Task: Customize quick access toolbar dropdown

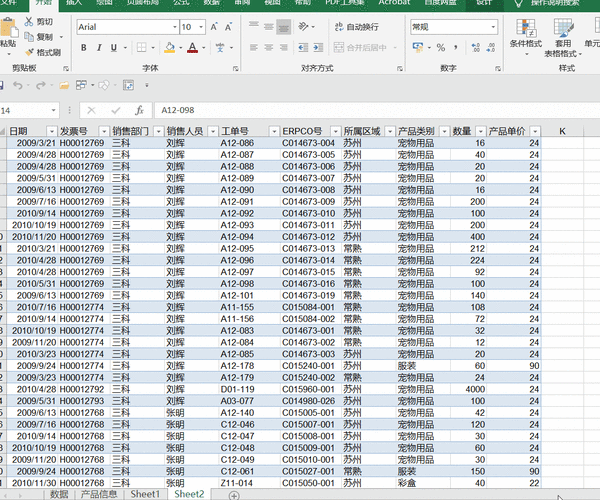Action: [x=147, y=85]
